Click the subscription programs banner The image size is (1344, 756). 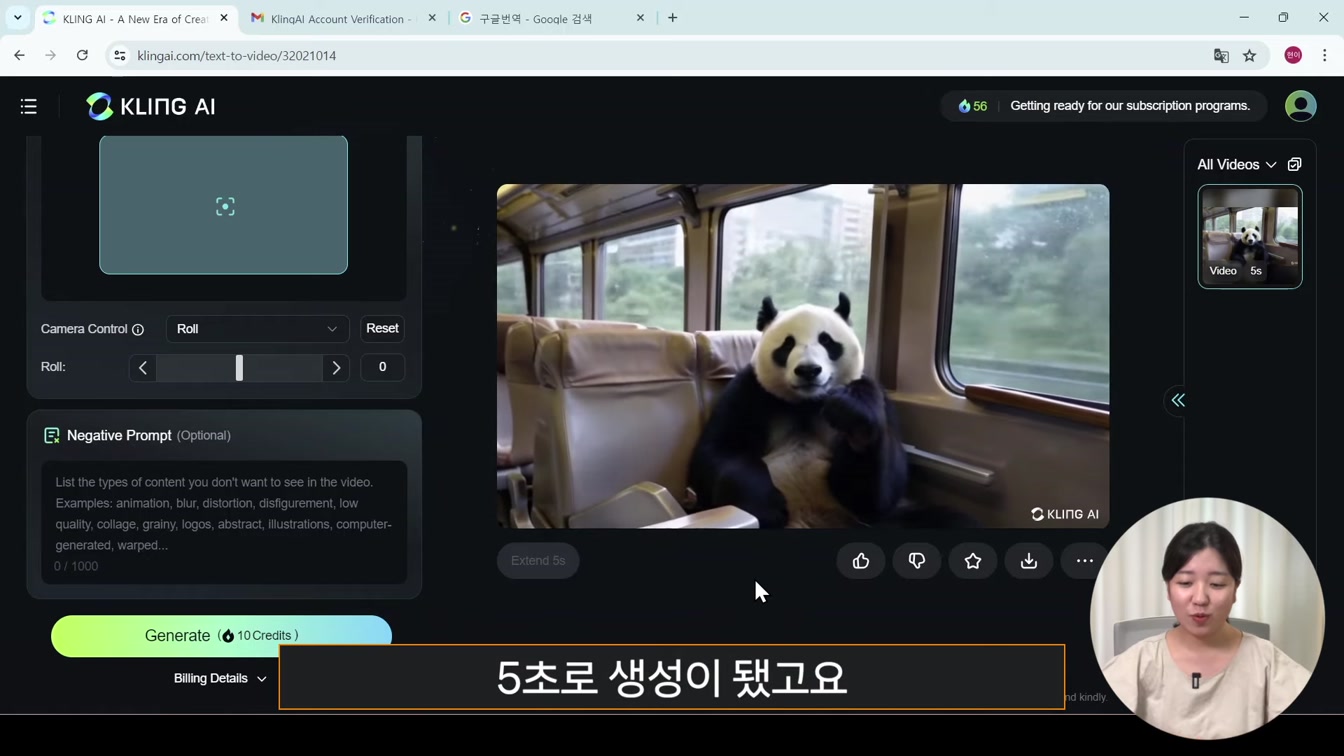click(x=1130, y=106)
